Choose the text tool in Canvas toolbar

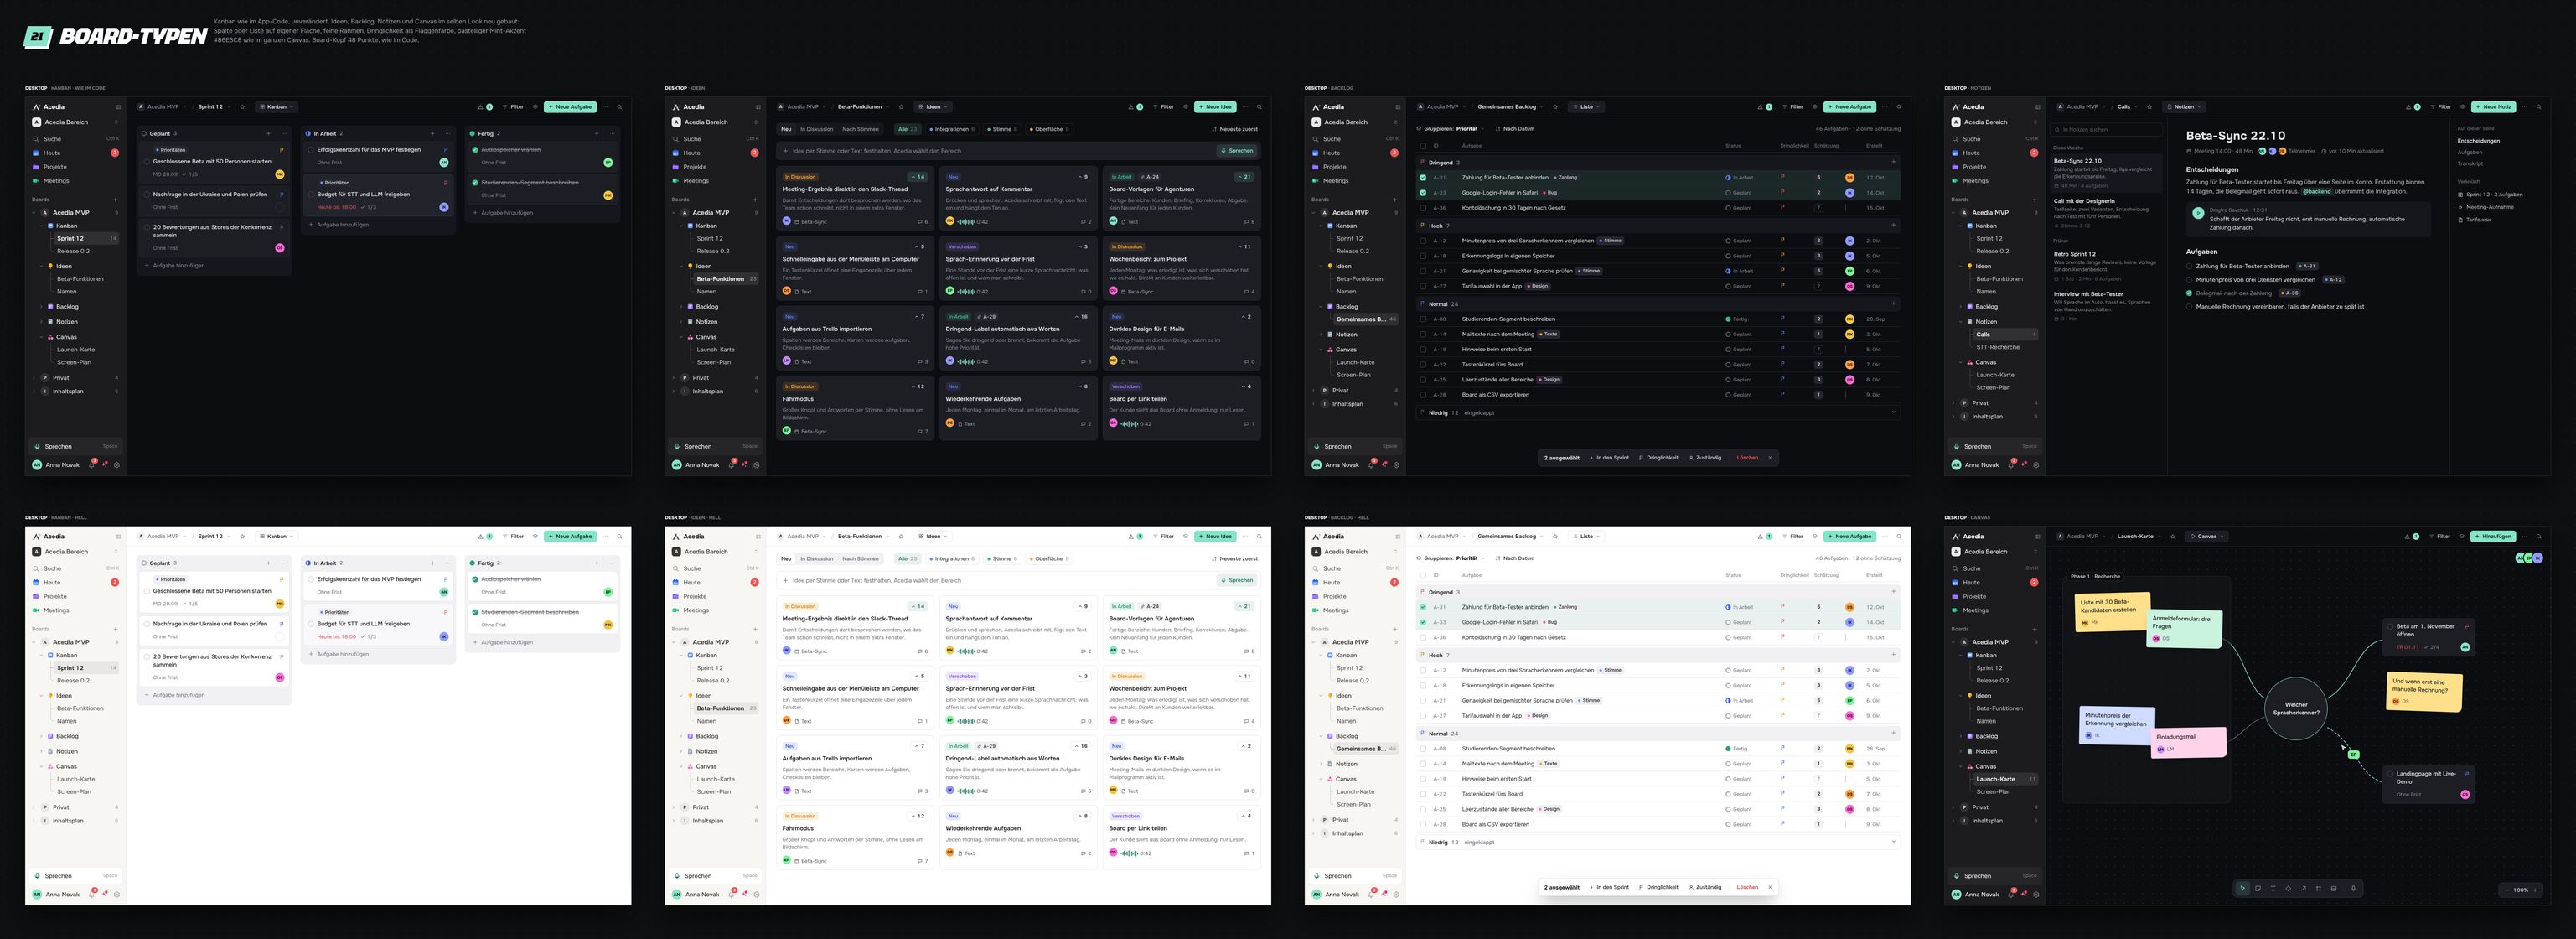[2273, 888]
